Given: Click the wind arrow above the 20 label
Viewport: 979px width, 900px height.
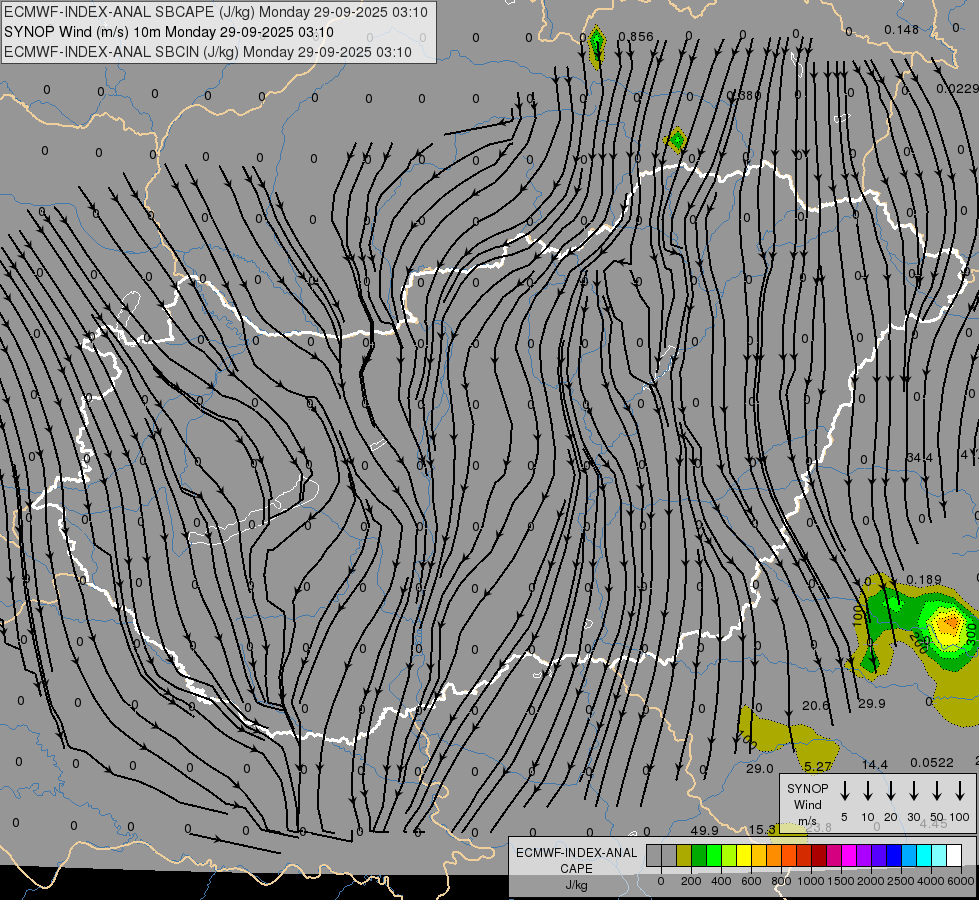Looking at the screenshot, I should (x=891, y=791).
